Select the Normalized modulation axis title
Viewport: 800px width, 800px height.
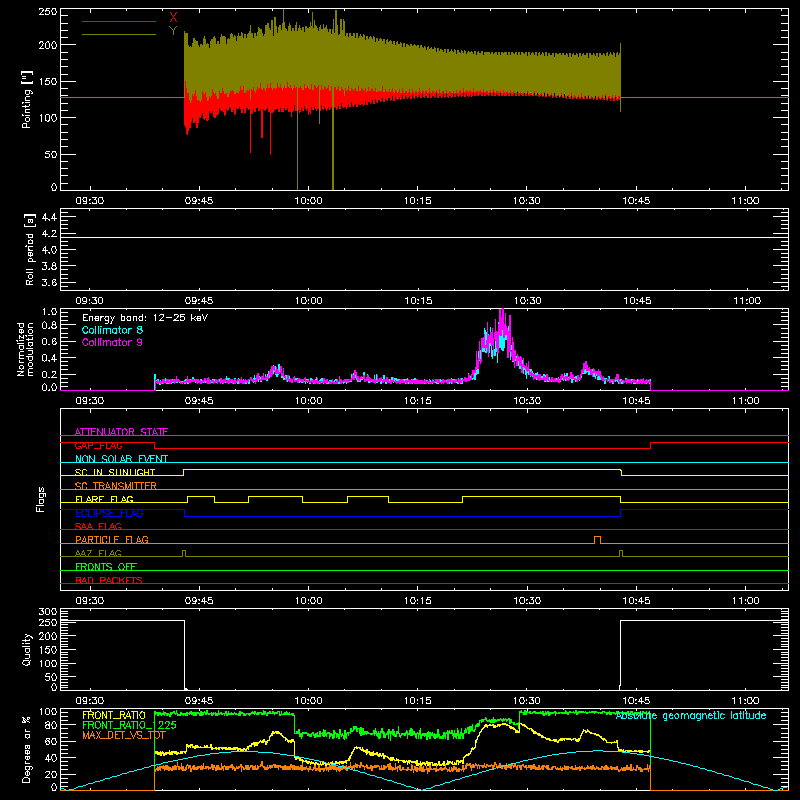[26, 349]
